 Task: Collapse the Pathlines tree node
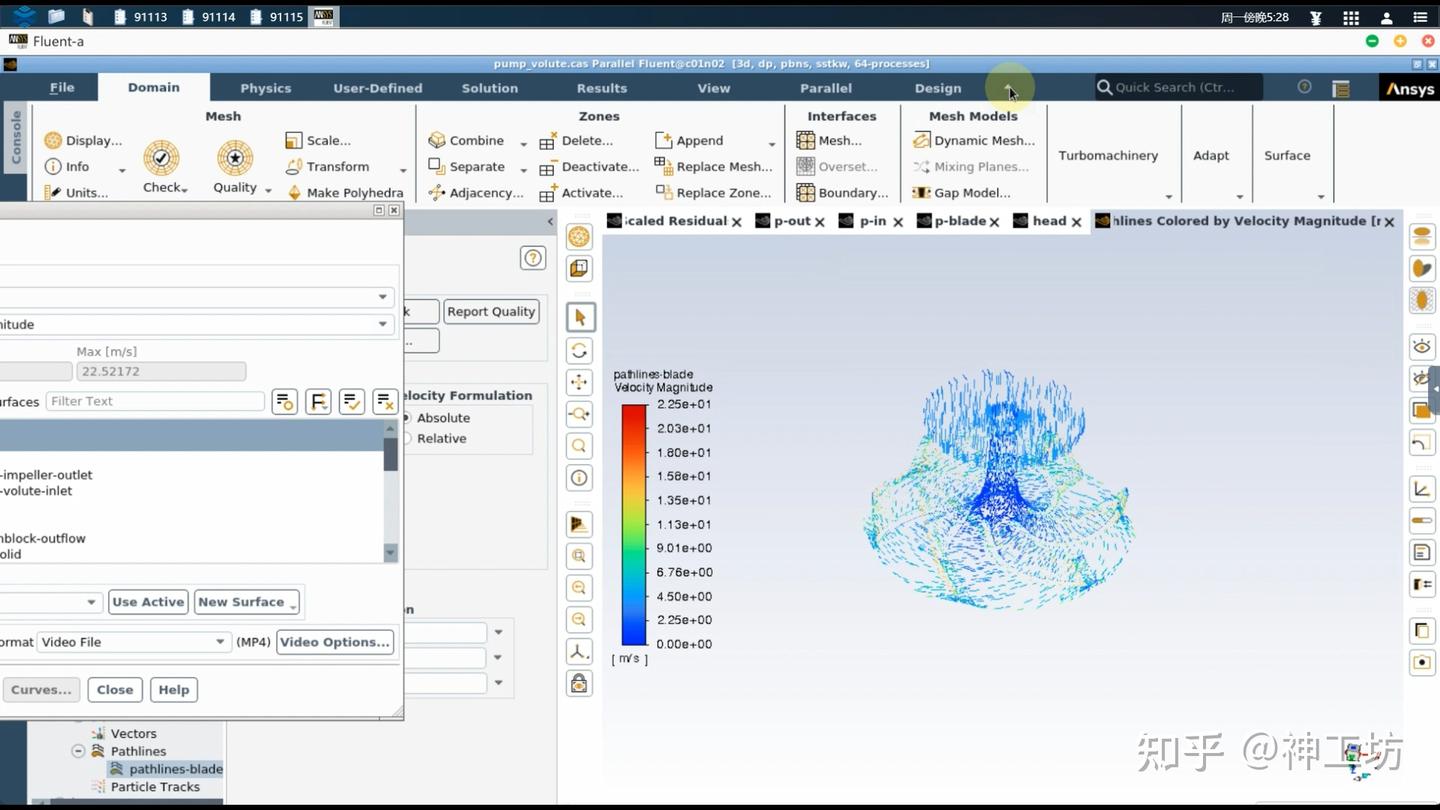coord(78,751)
